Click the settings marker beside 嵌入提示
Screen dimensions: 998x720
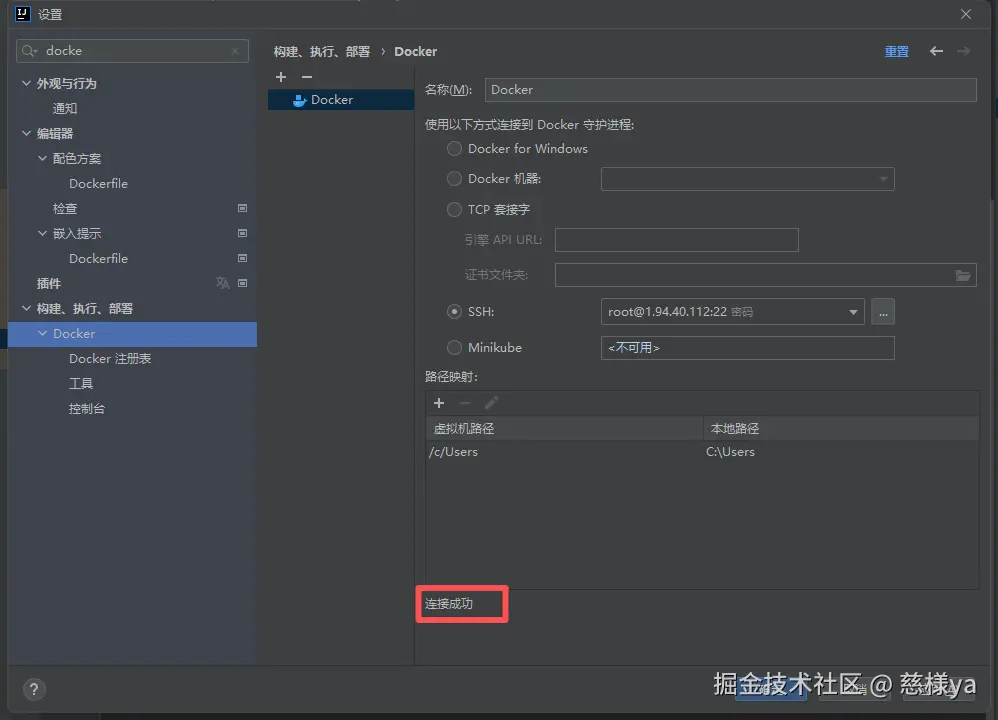click(242, 233)
